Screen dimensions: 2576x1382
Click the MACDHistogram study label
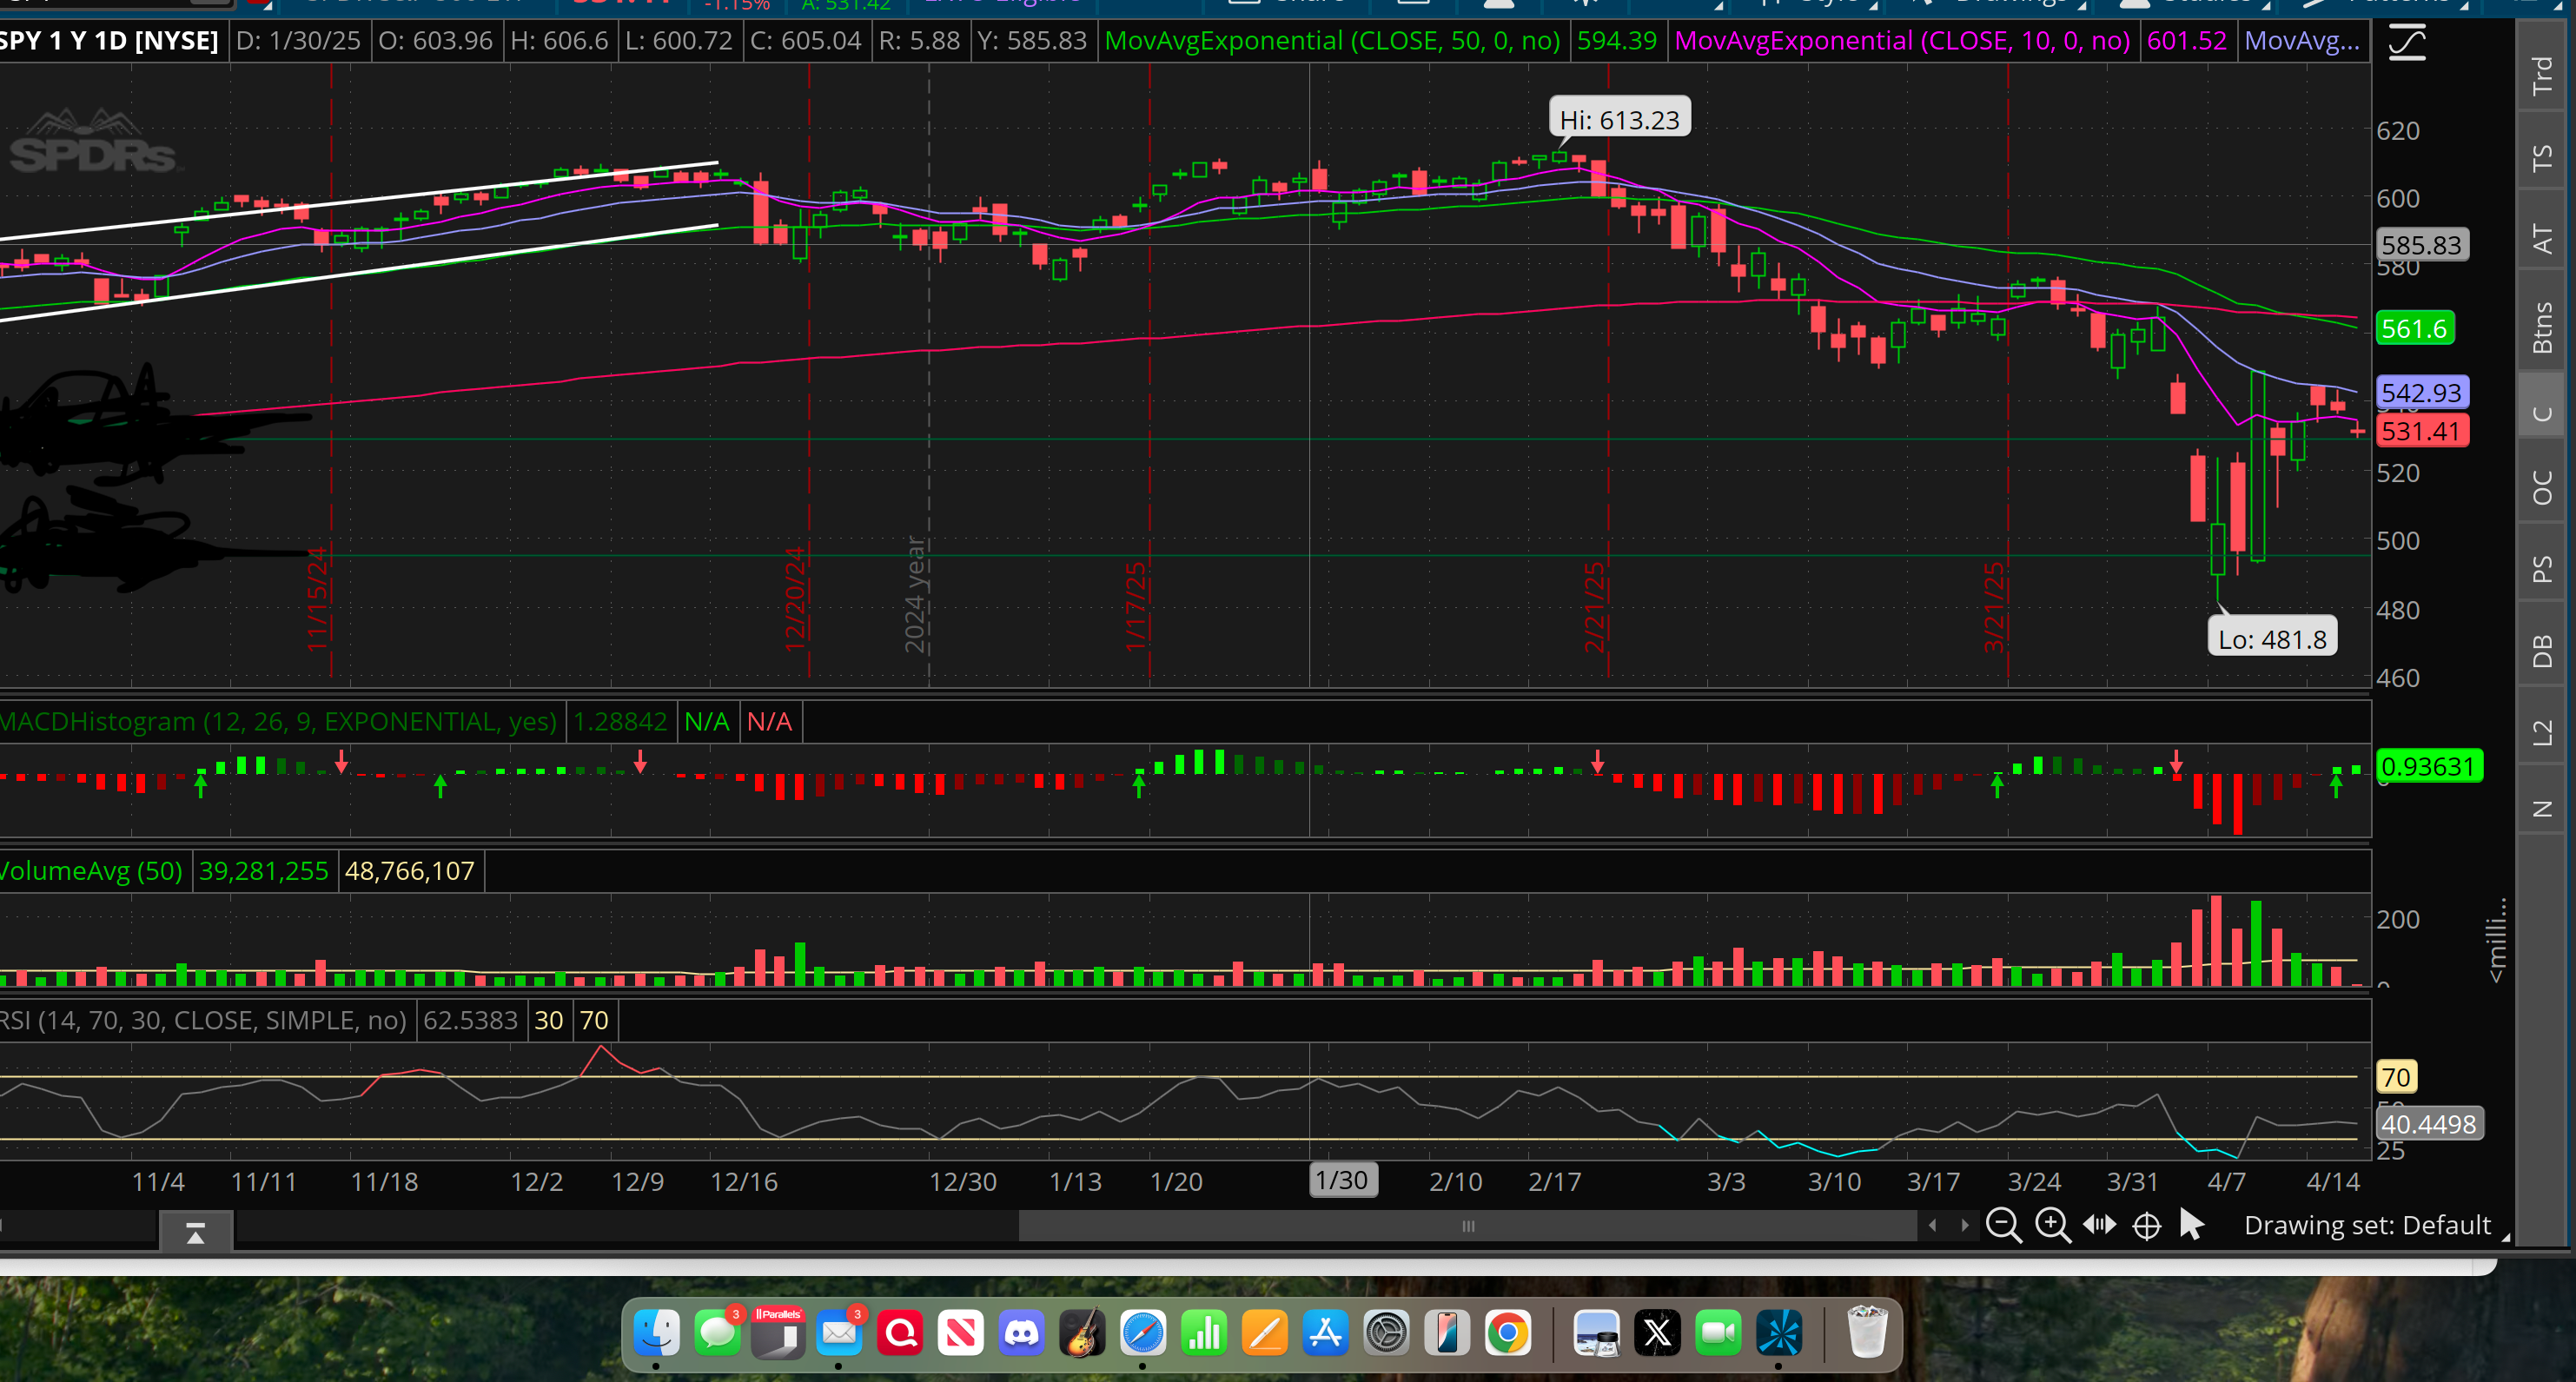[x=278, y=721]
